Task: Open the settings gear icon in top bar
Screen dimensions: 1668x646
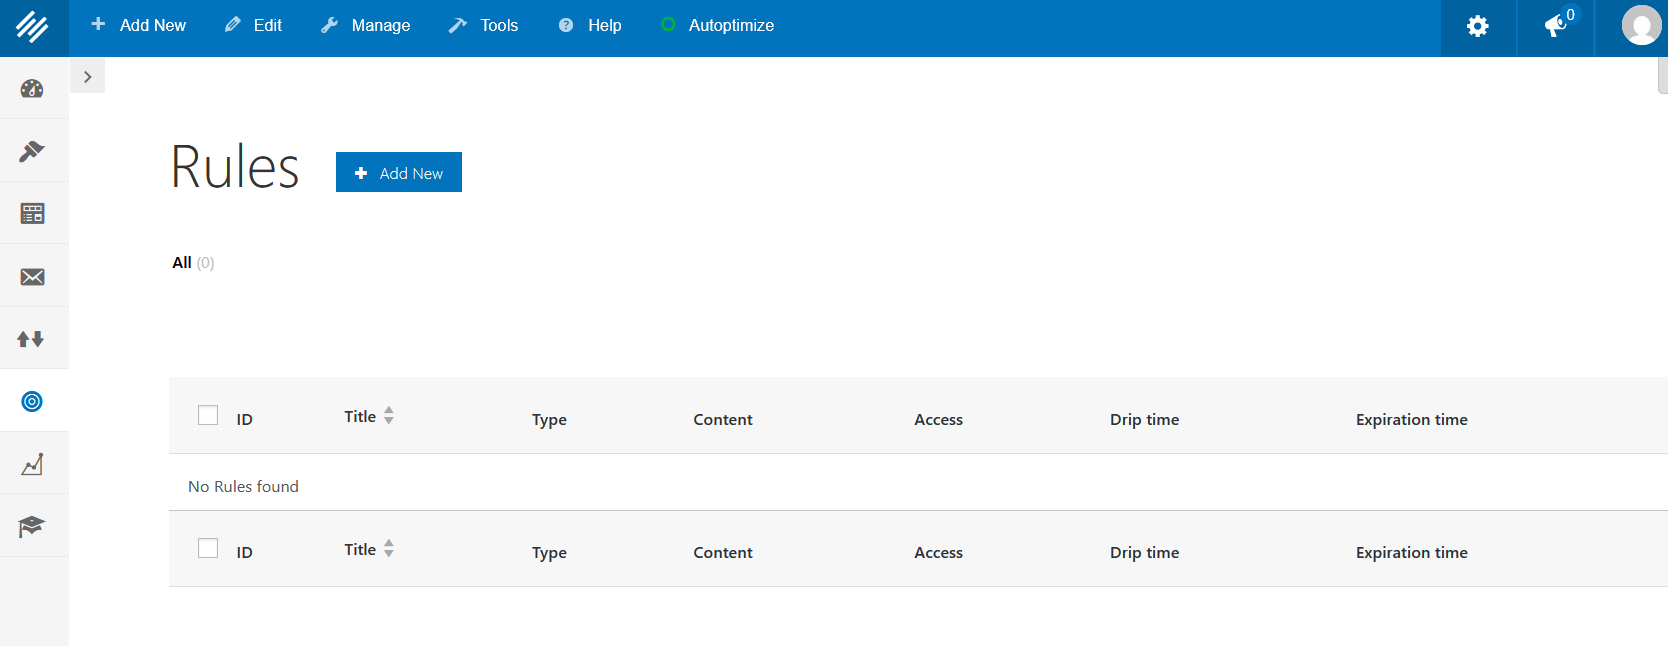Action: pos(1477,27)
